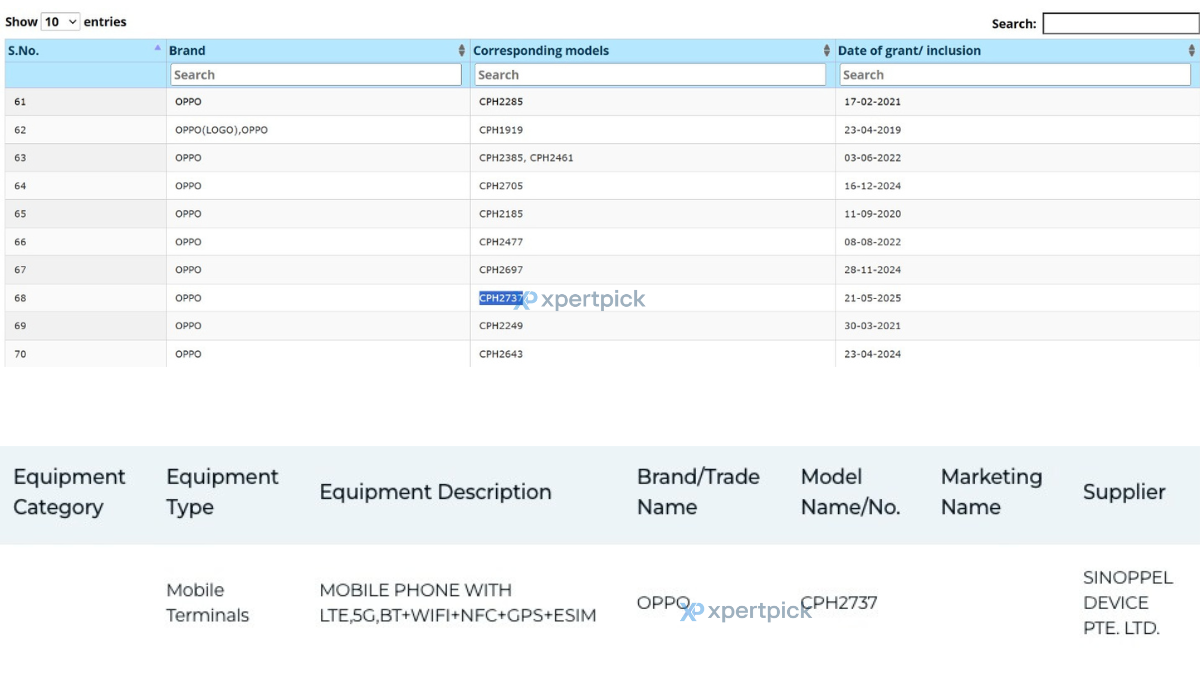Select CPH2737 under Model Name/No.
The height and width of the screenshot is (680, 1200).
point(839,603)
